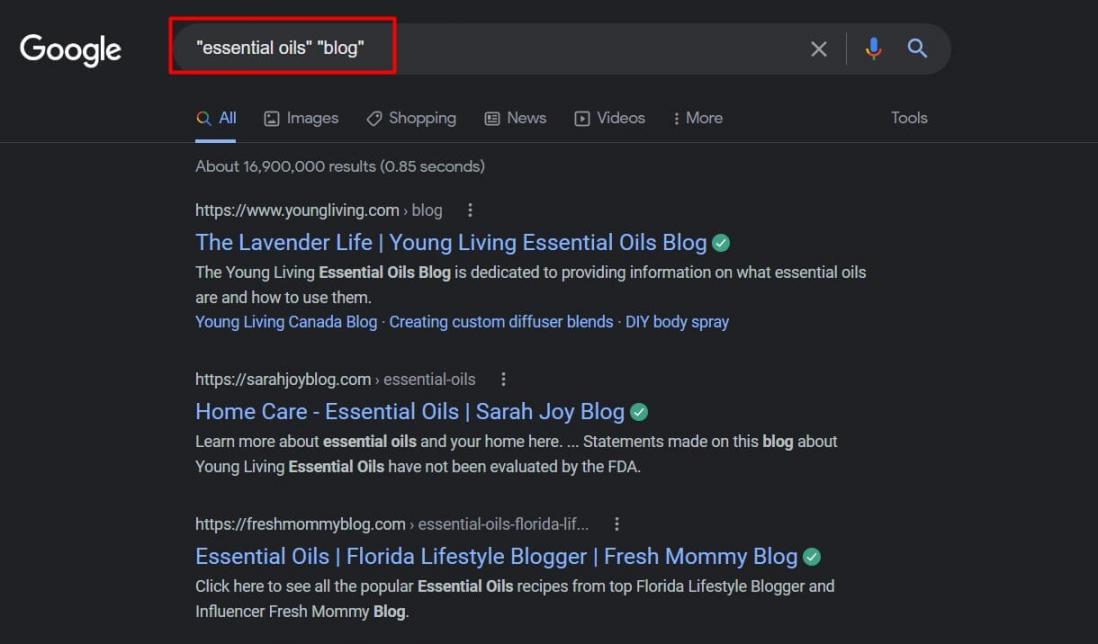The image size is (1098, 644).
Task: Click the Google logo
Action: tap(70, 50)
